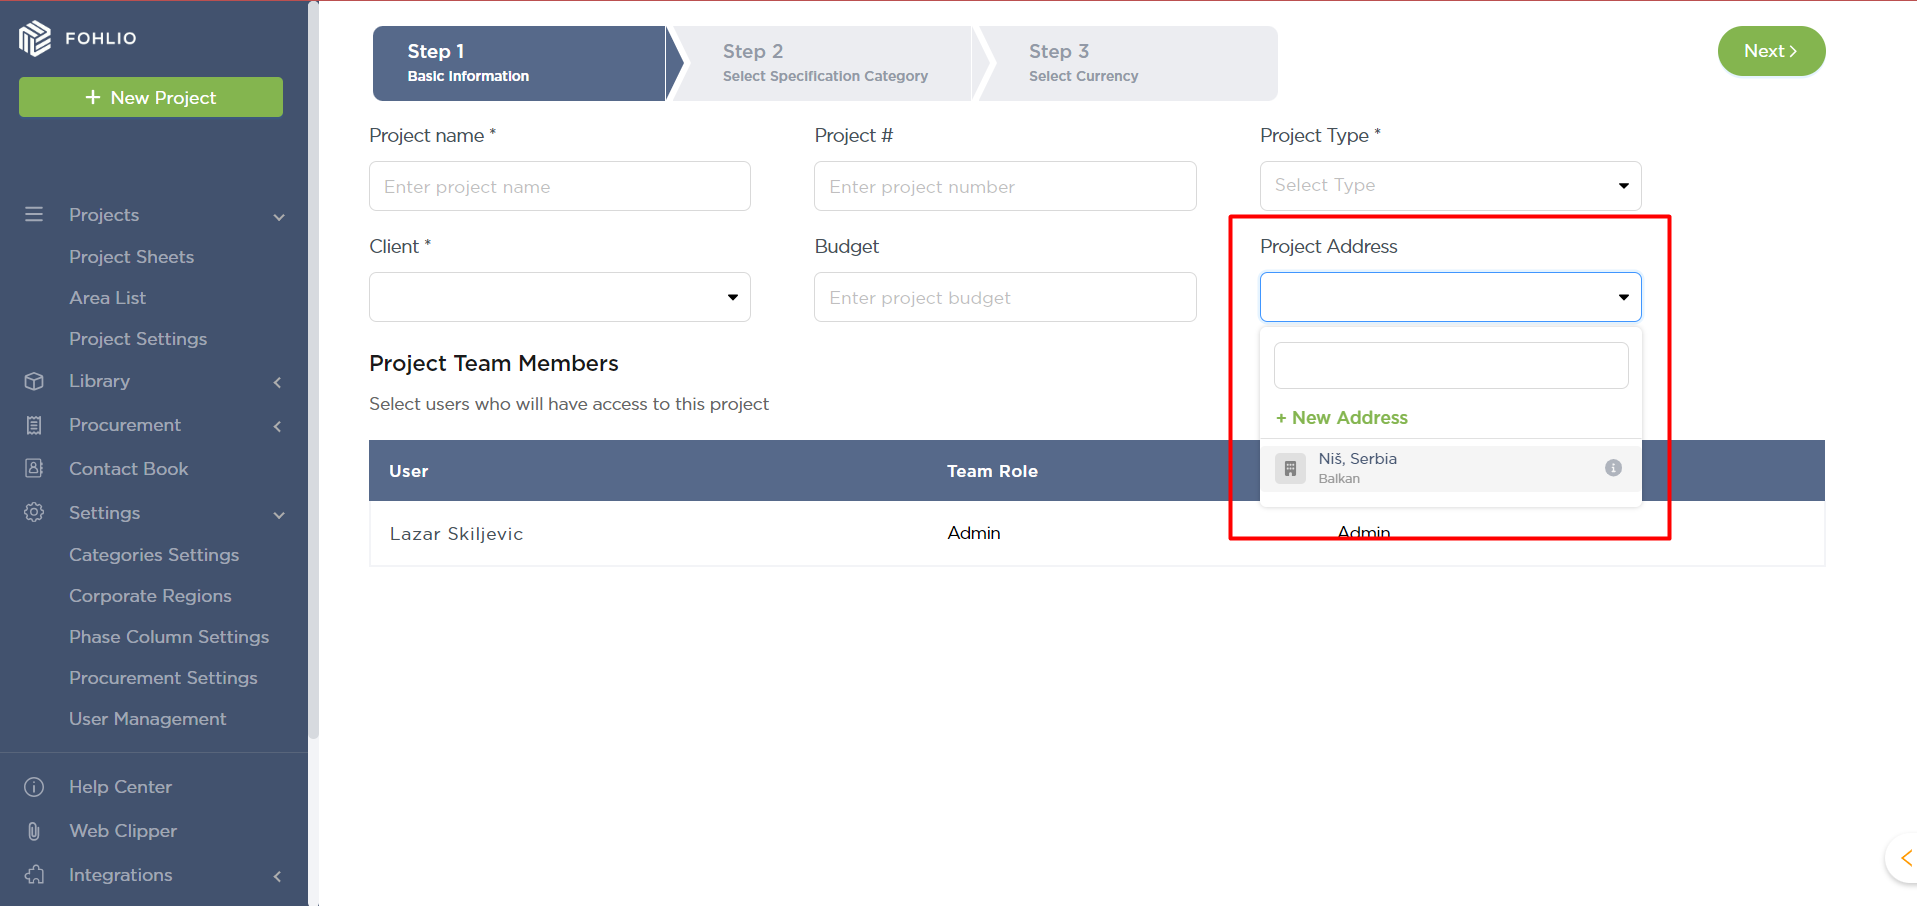Collapse the Projects menu chevron
The height and width of the screenshot is (906, 1917).
click(x=279, y=217)
